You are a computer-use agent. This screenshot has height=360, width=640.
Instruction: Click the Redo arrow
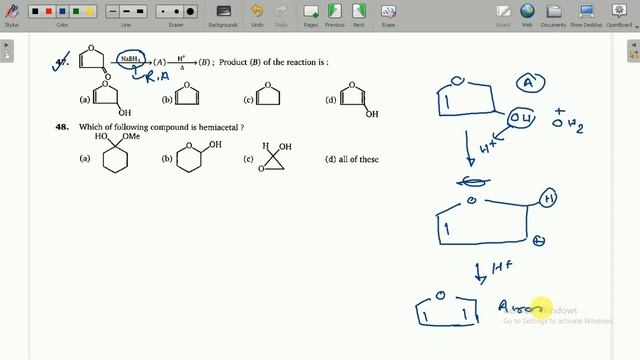click(x=281, y=15)
